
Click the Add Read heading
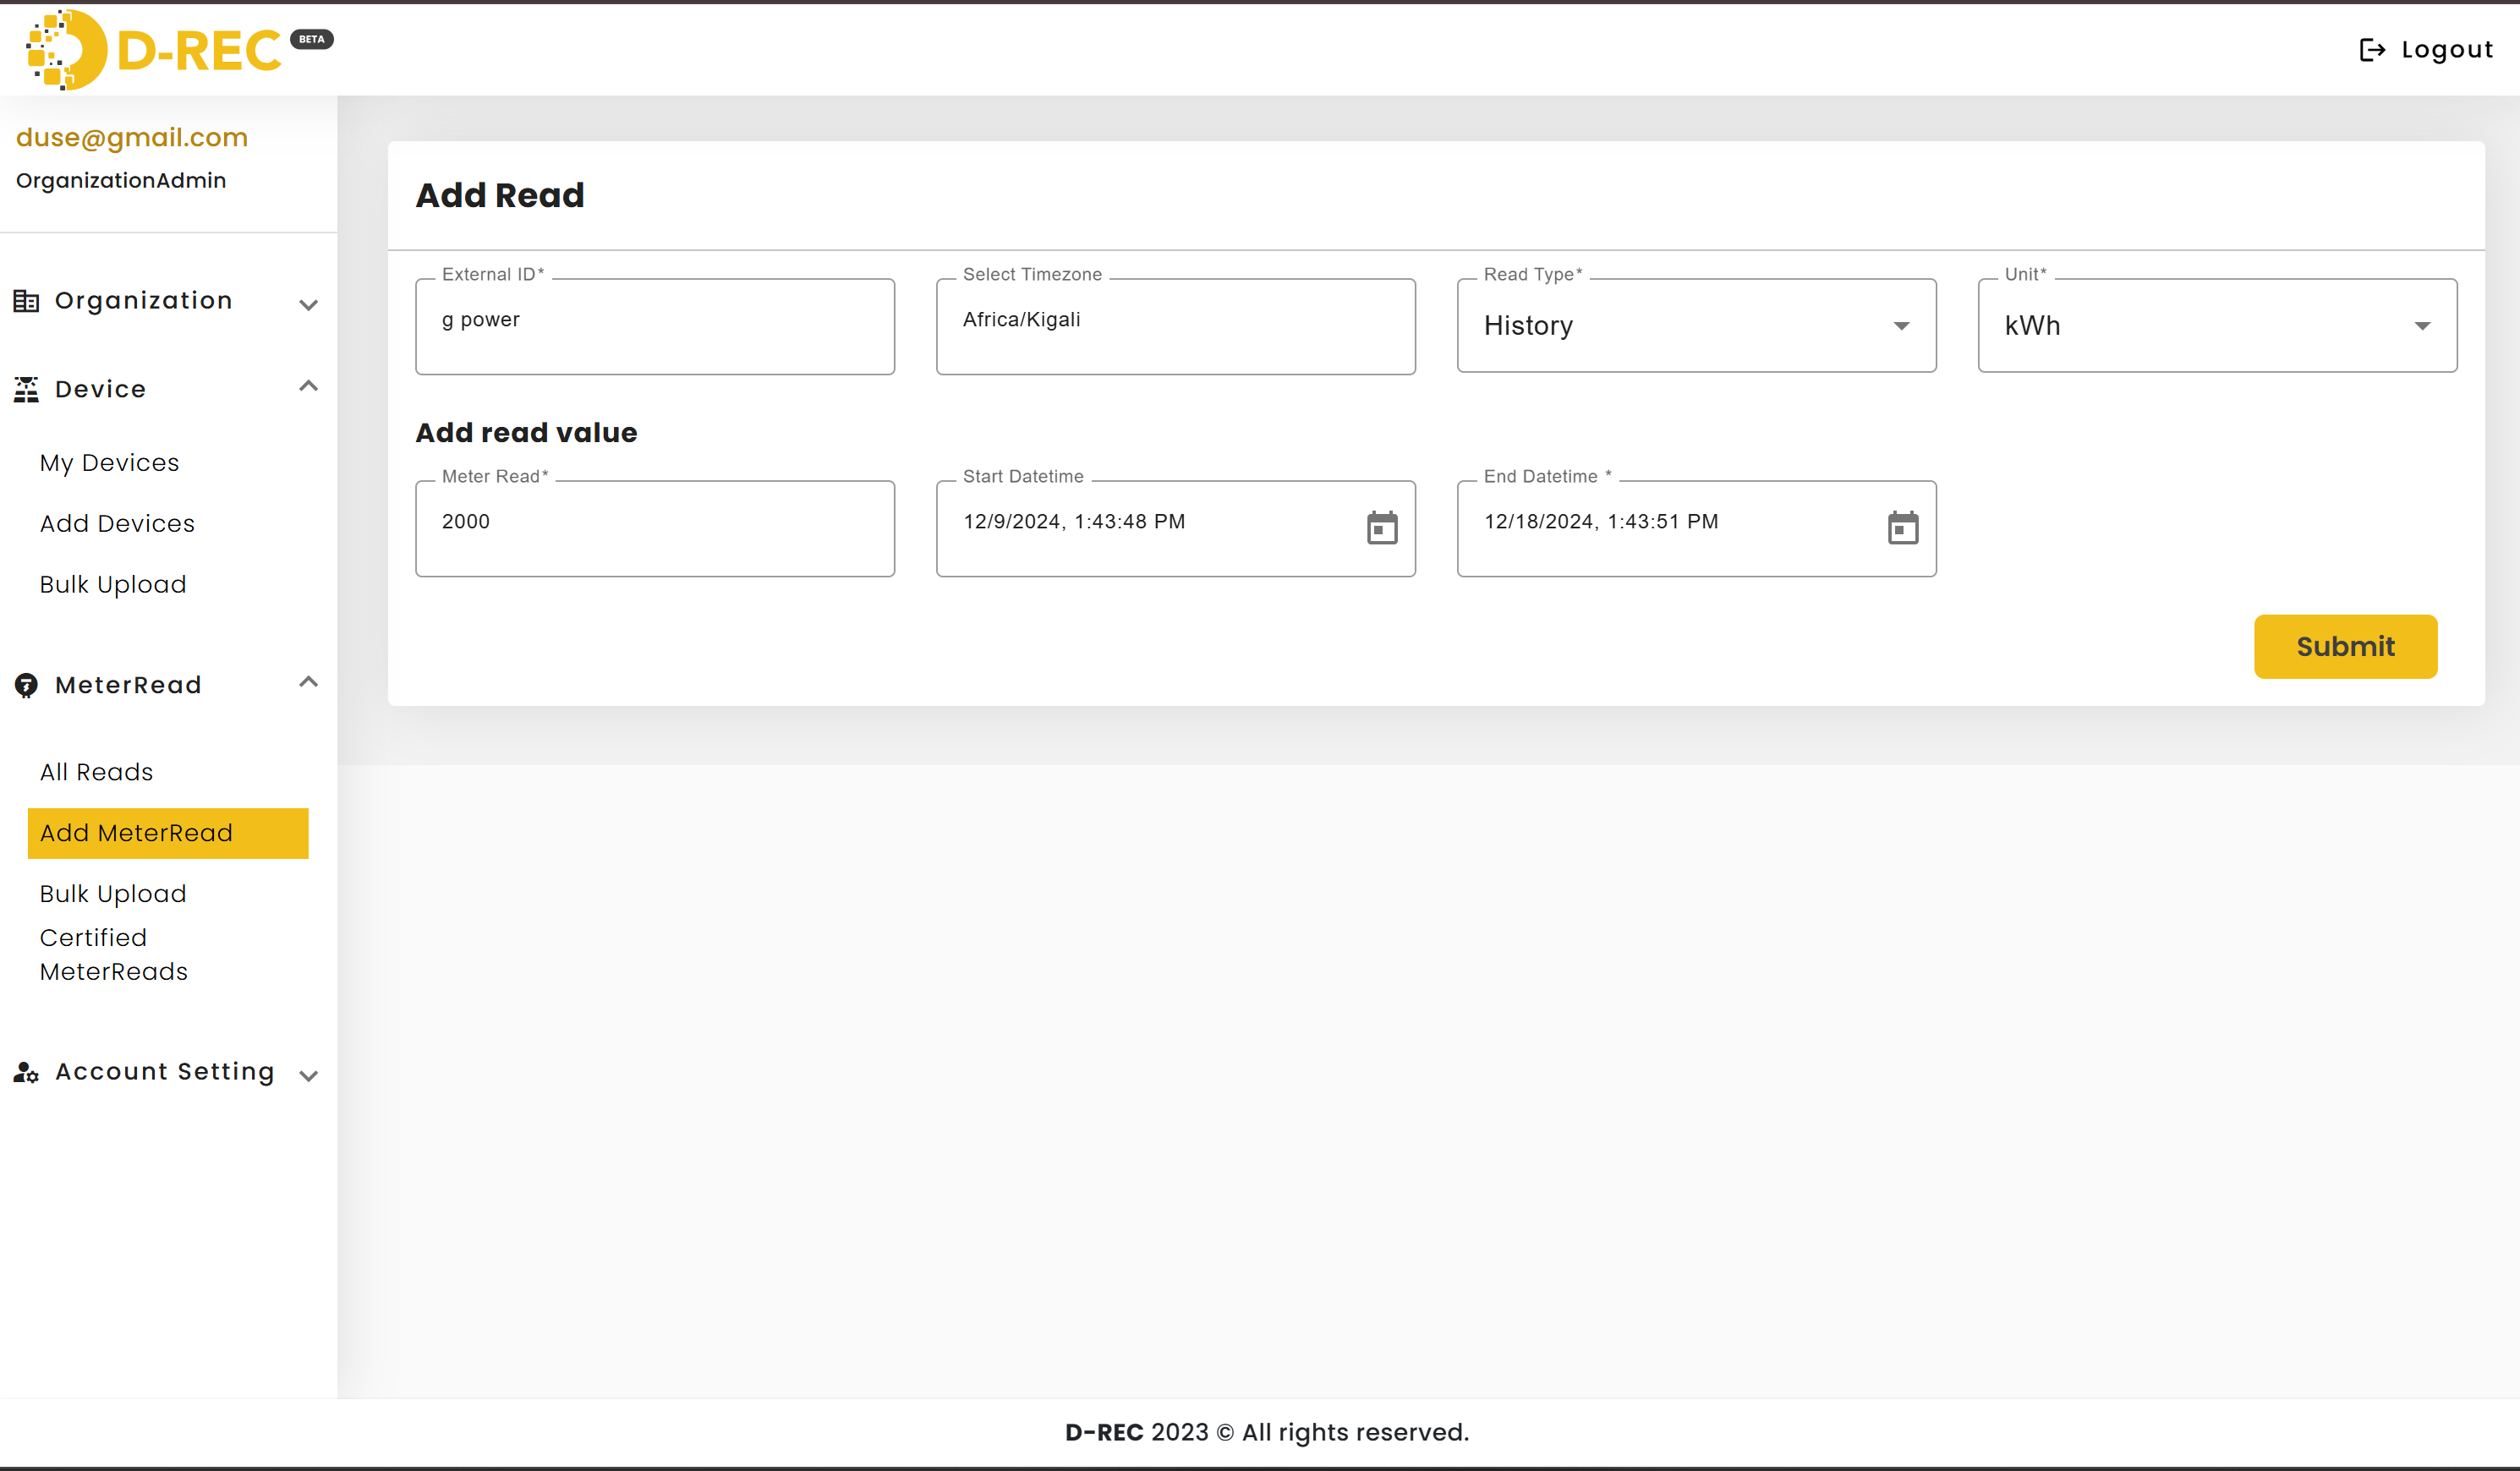click(x=500, y=195)
